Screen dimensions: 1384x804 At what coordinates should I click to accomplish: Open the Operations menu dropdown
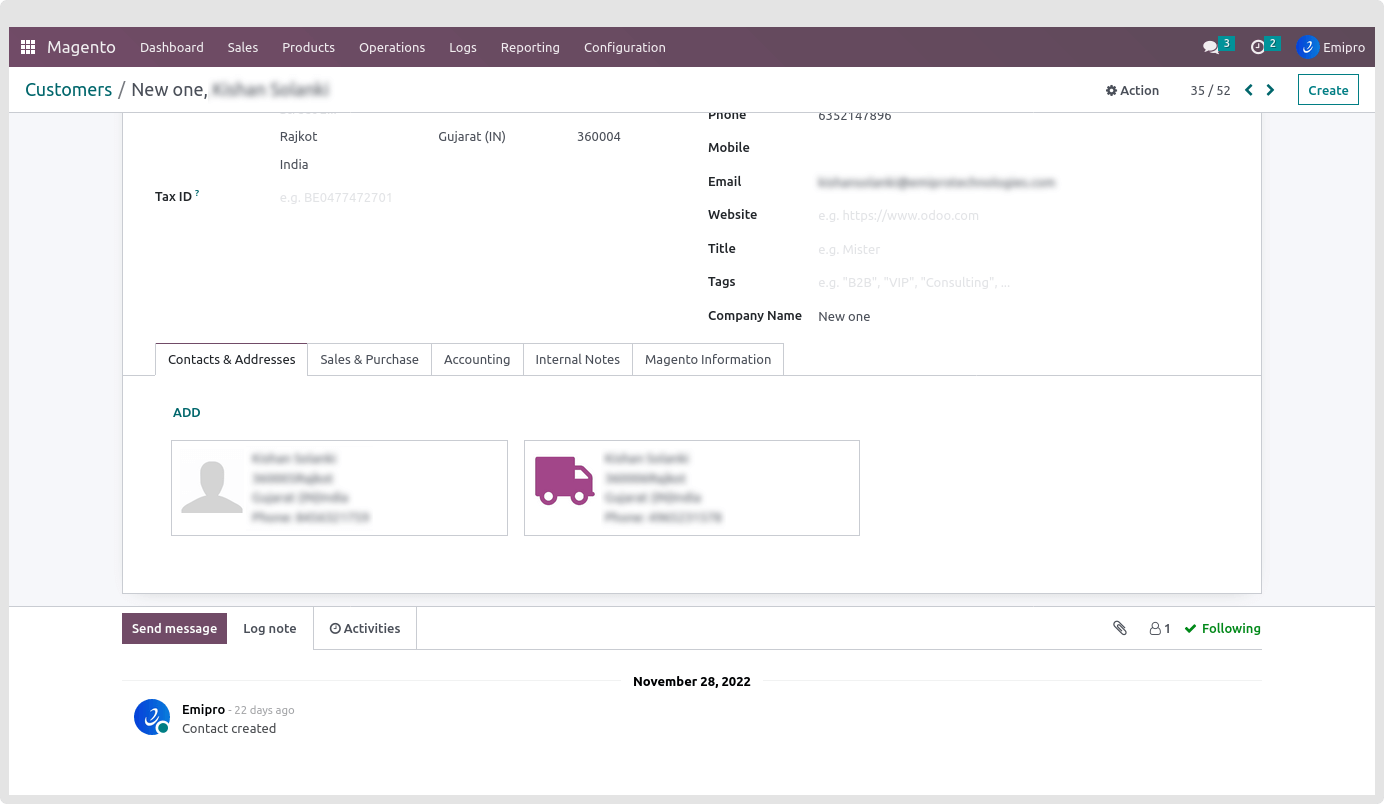(392, 47)
